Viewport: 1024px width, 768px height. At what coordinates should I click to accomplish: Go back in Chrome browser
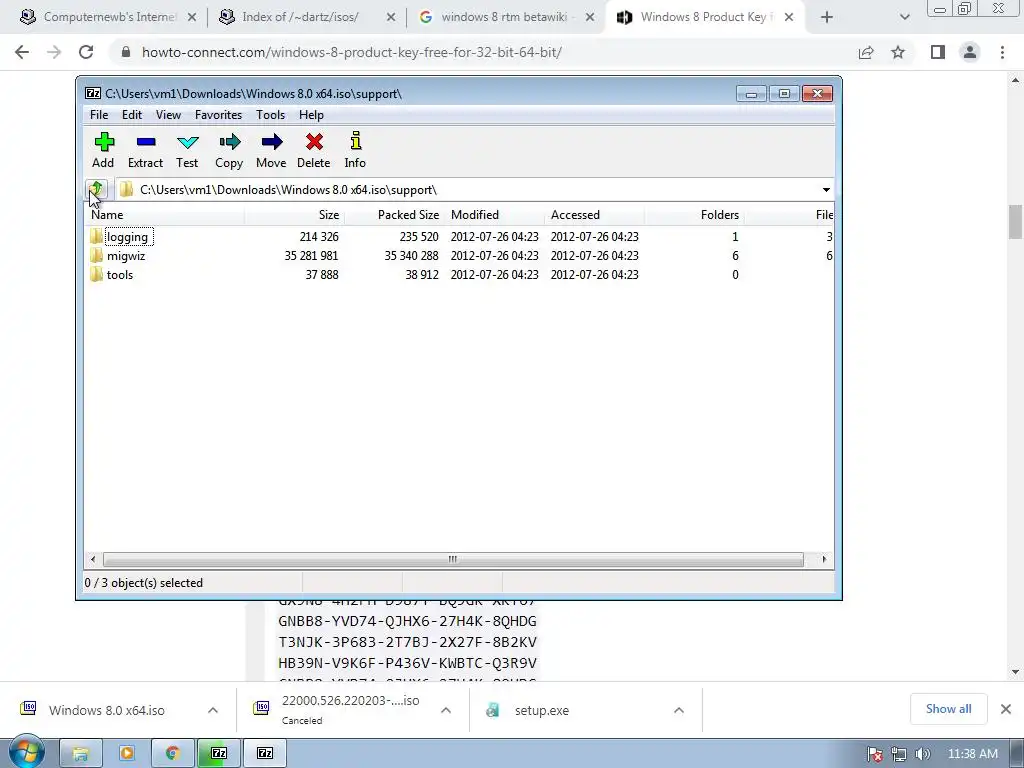tap(22, 52)
